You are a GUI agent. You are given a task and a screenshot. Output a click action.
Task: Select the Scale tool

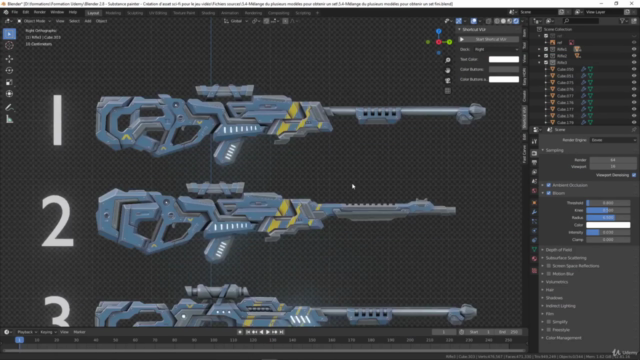point(9,82)
